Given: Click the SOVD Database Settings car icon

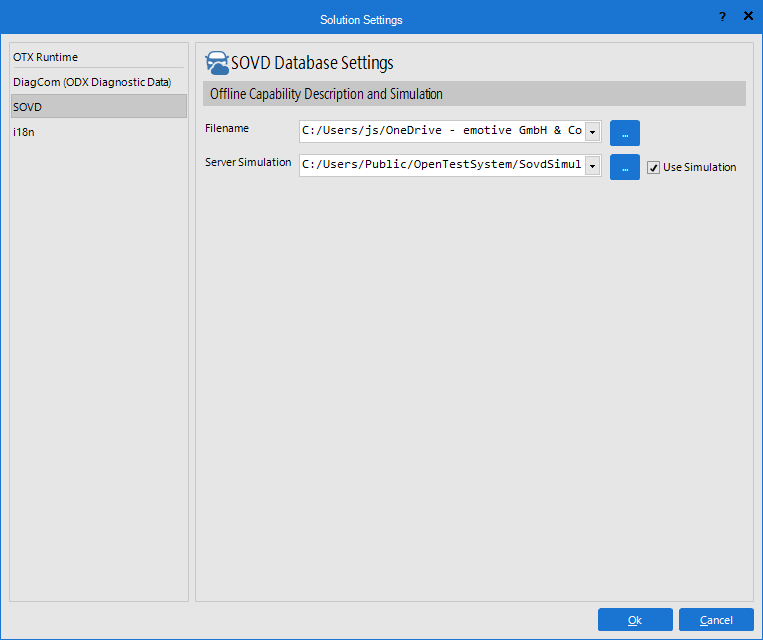Looking at the screenshot, I should point(217,63).
